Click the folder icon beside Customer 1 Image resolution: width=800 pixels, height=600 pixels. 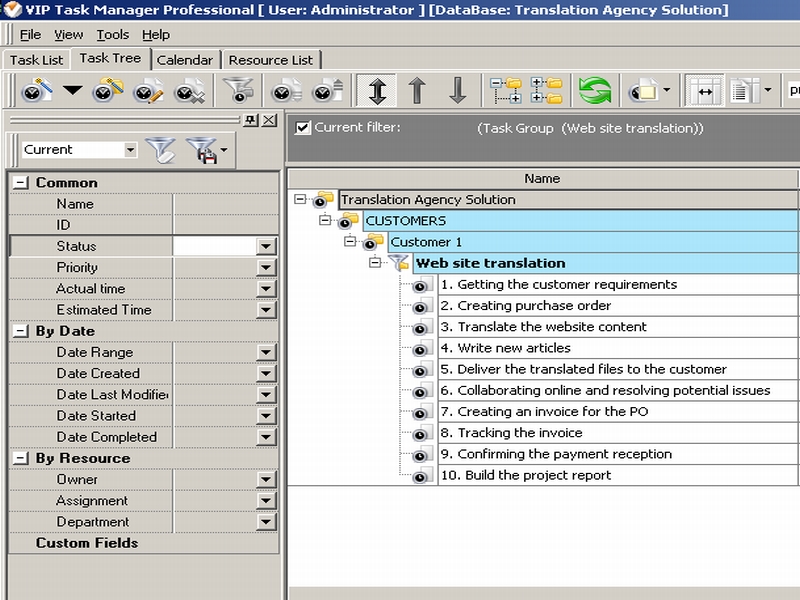click(x=373, y=242)
